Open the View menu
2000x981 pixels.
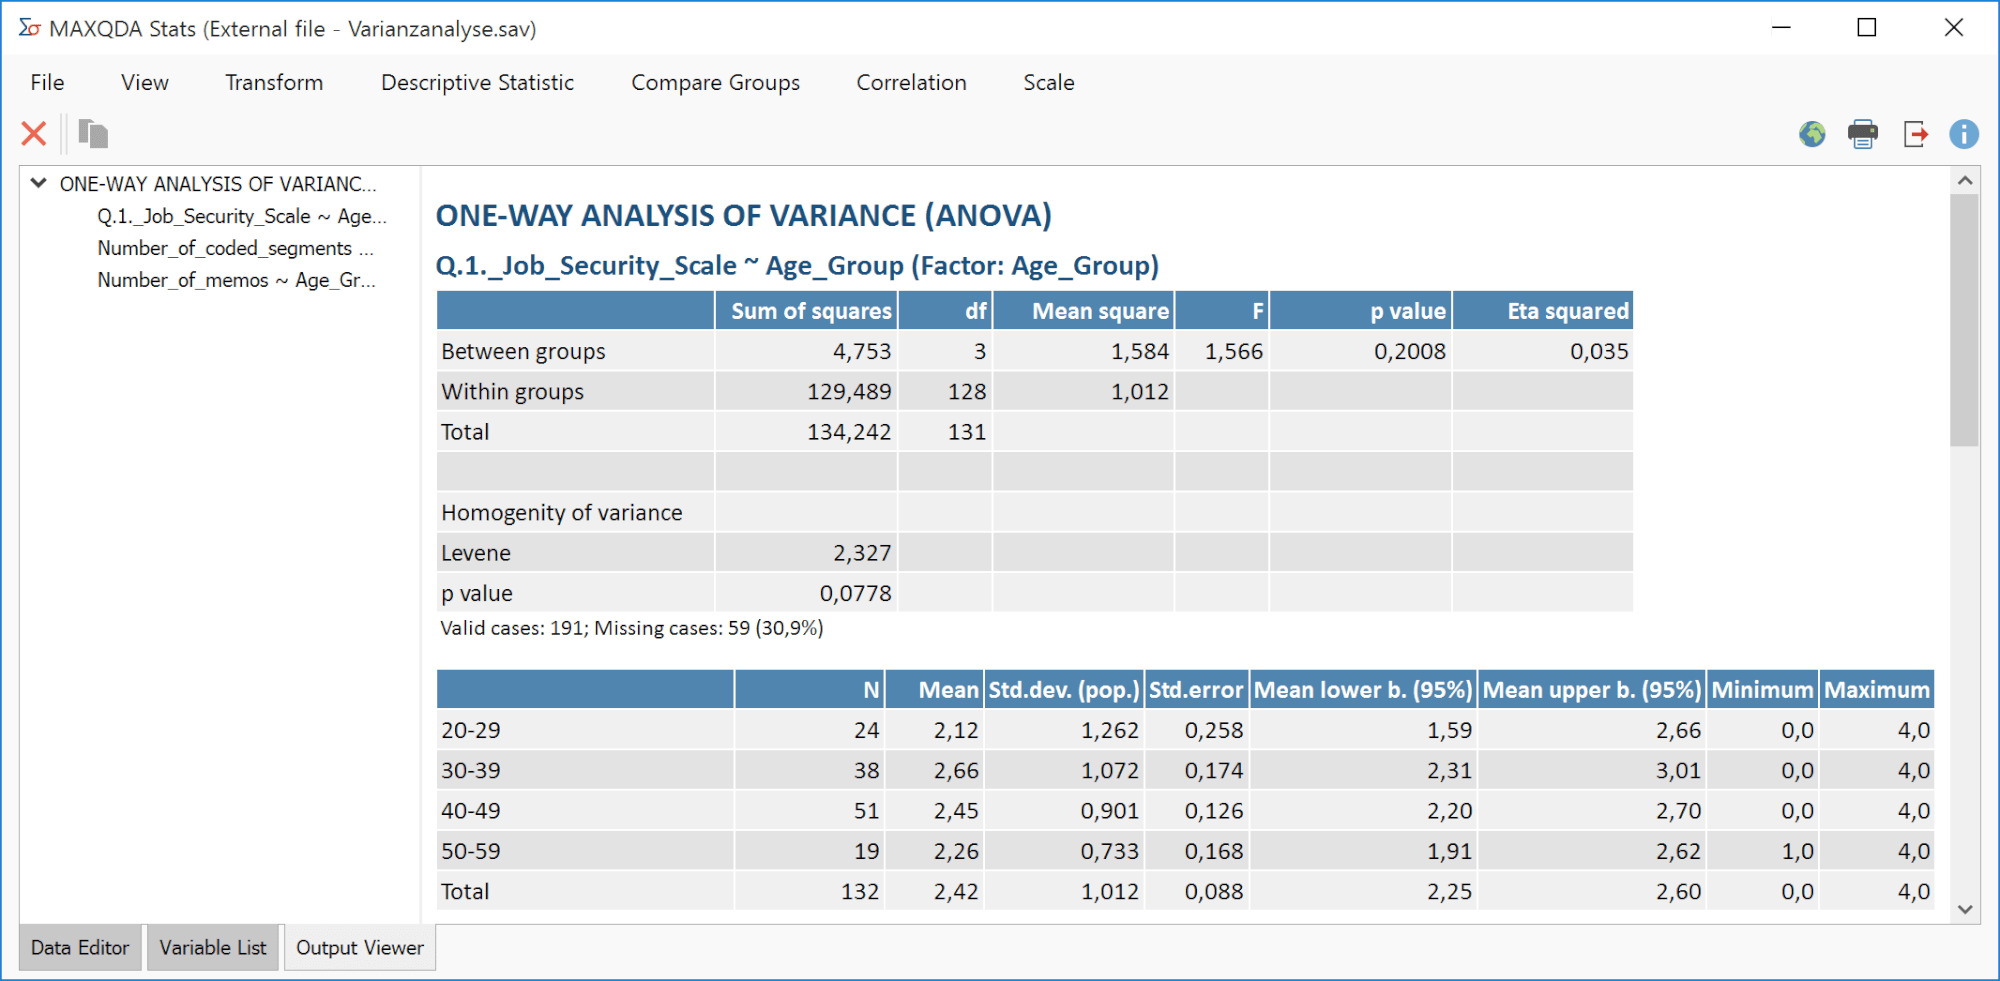point(145,82)
